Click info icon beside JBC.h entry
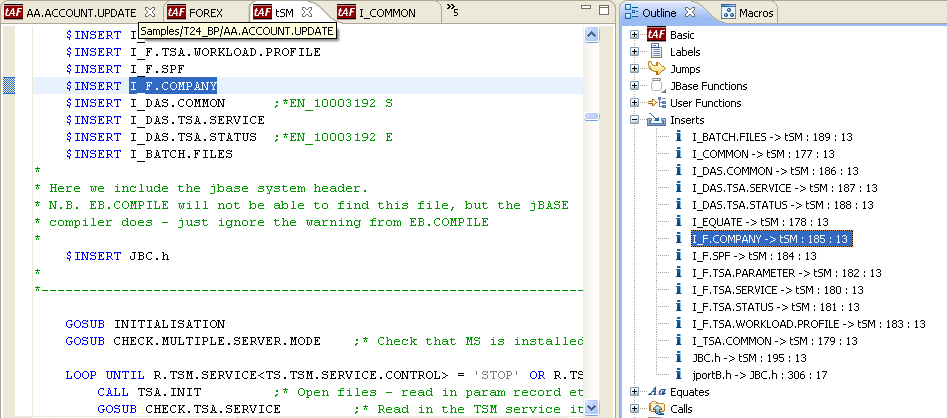This screenshot has width=947, height=418. [x=679, y=358]
